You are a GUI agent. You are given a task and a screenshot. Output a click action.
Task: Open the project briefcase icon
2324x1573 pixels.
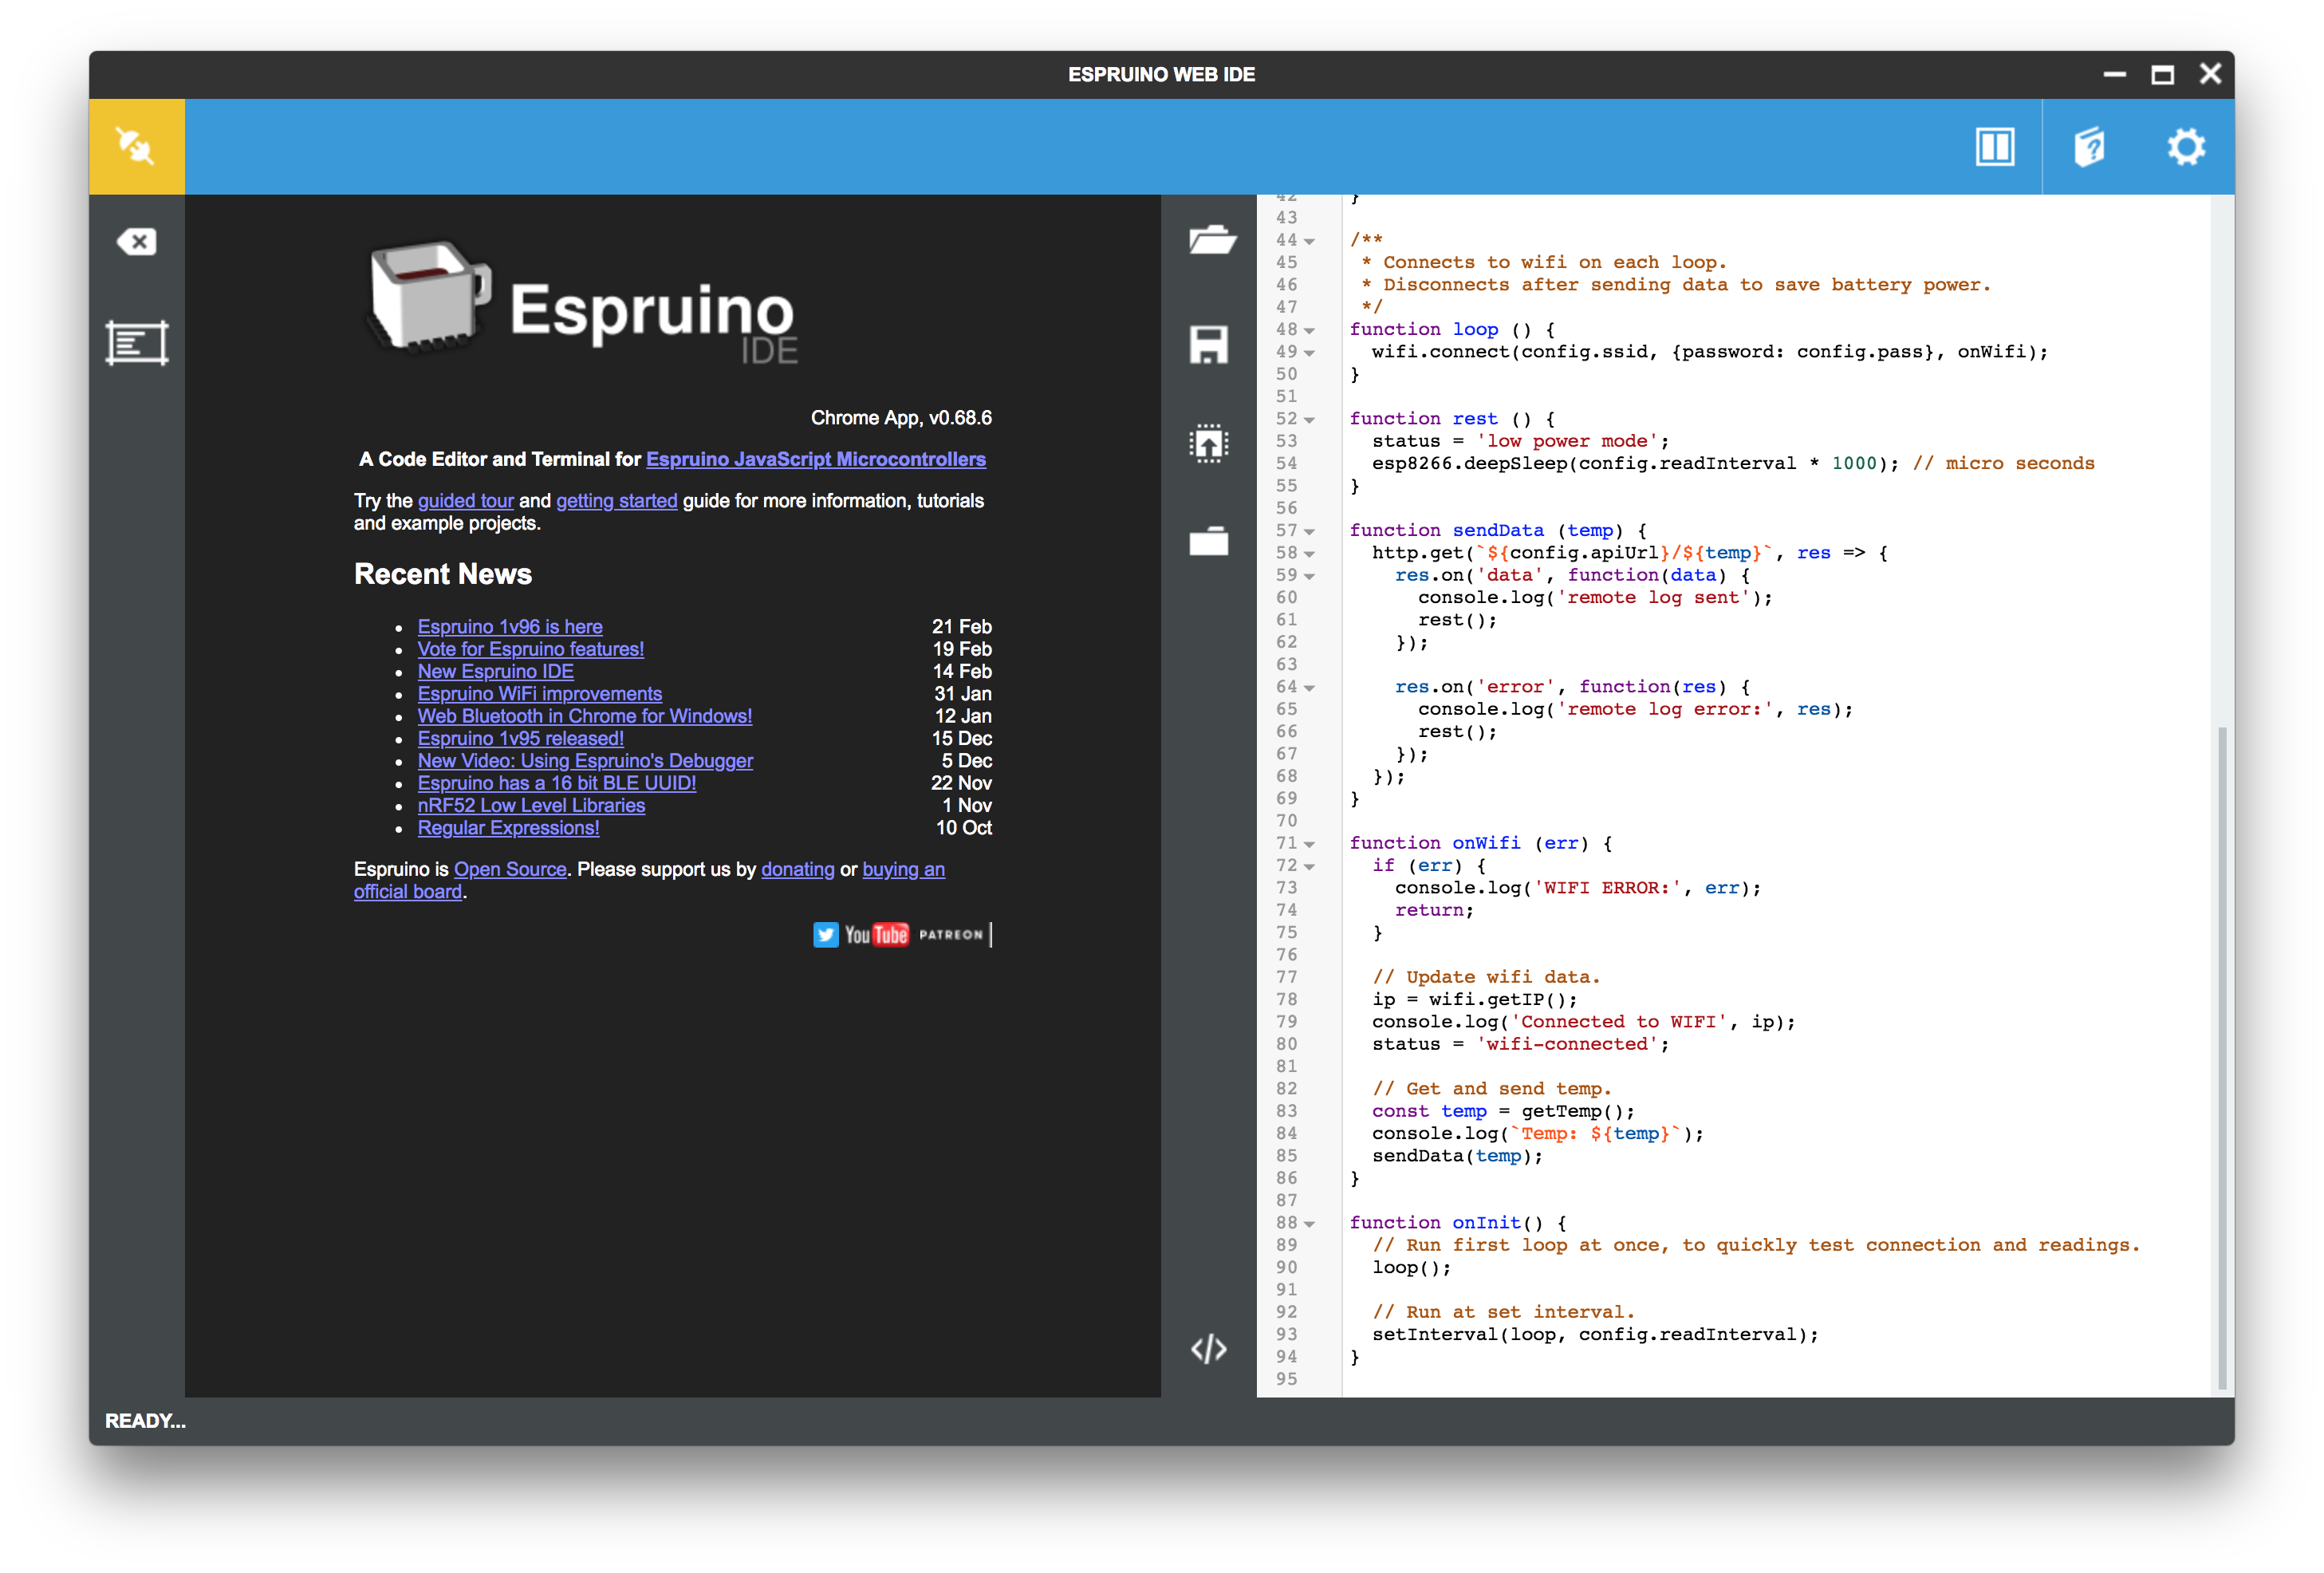pos(1209,541)
